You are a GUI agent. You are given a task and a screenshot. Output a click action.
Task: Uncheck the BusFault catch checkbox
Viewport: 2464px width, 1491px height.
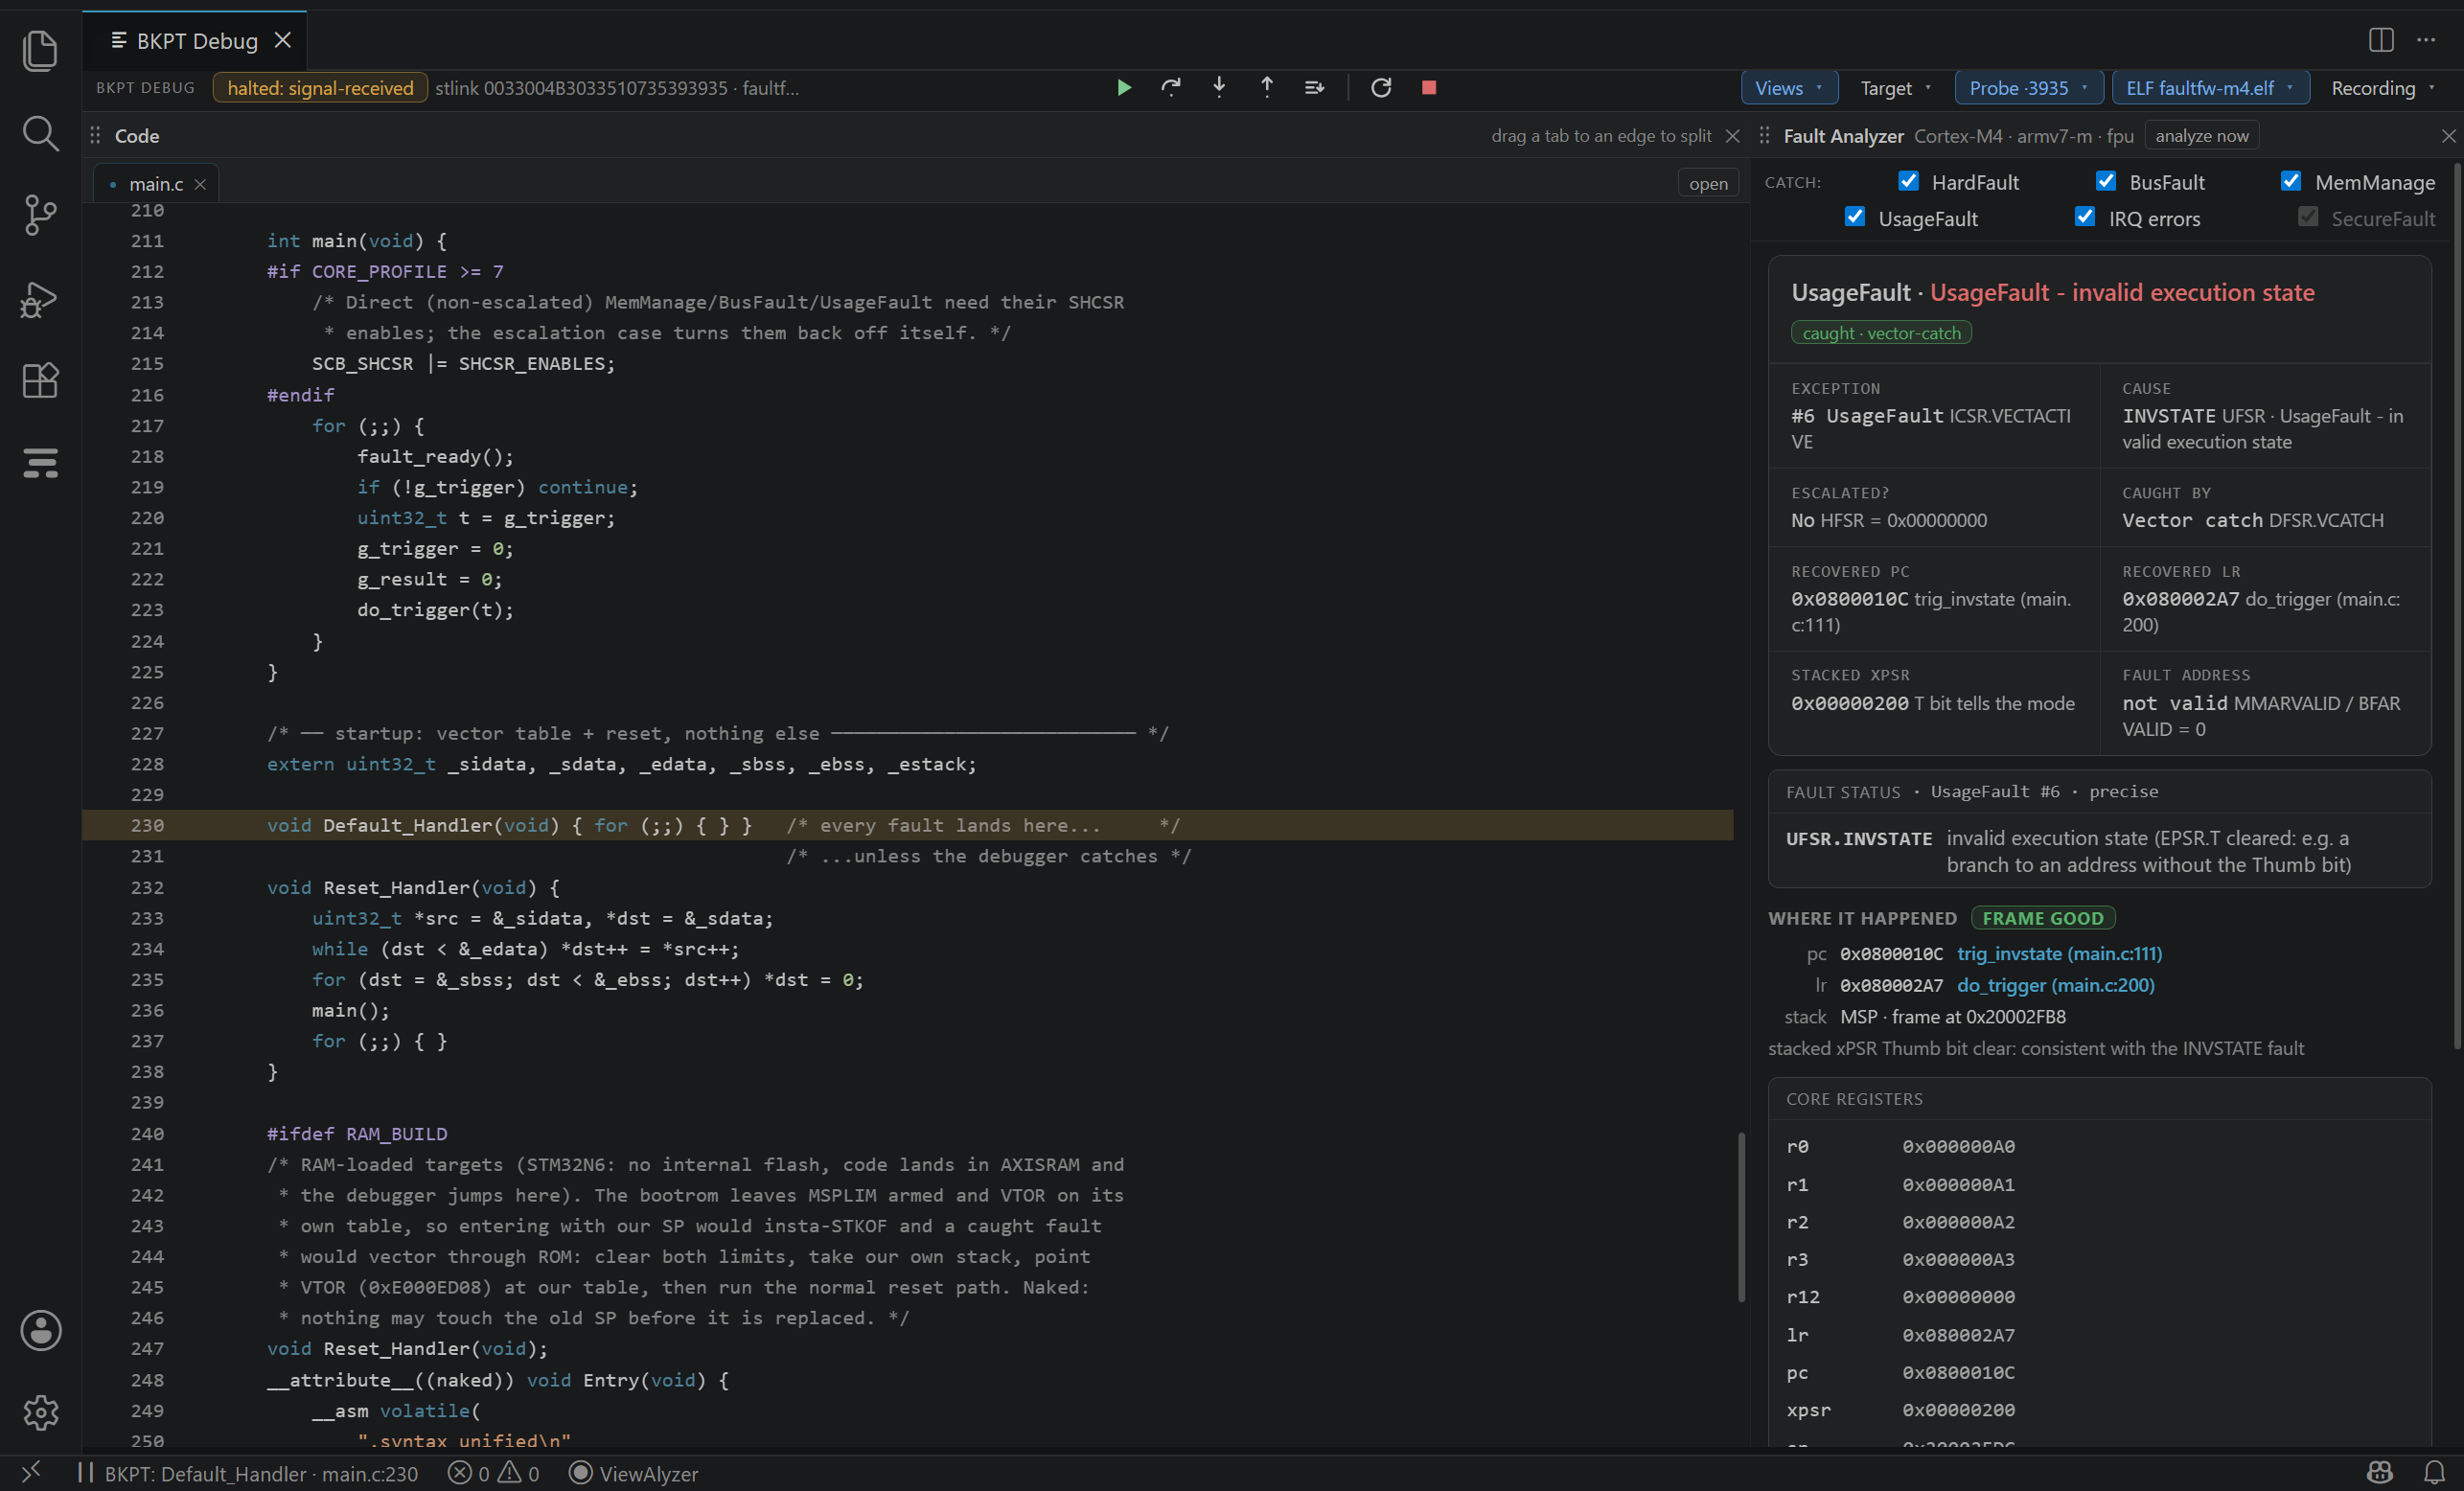coord(2106,181)
